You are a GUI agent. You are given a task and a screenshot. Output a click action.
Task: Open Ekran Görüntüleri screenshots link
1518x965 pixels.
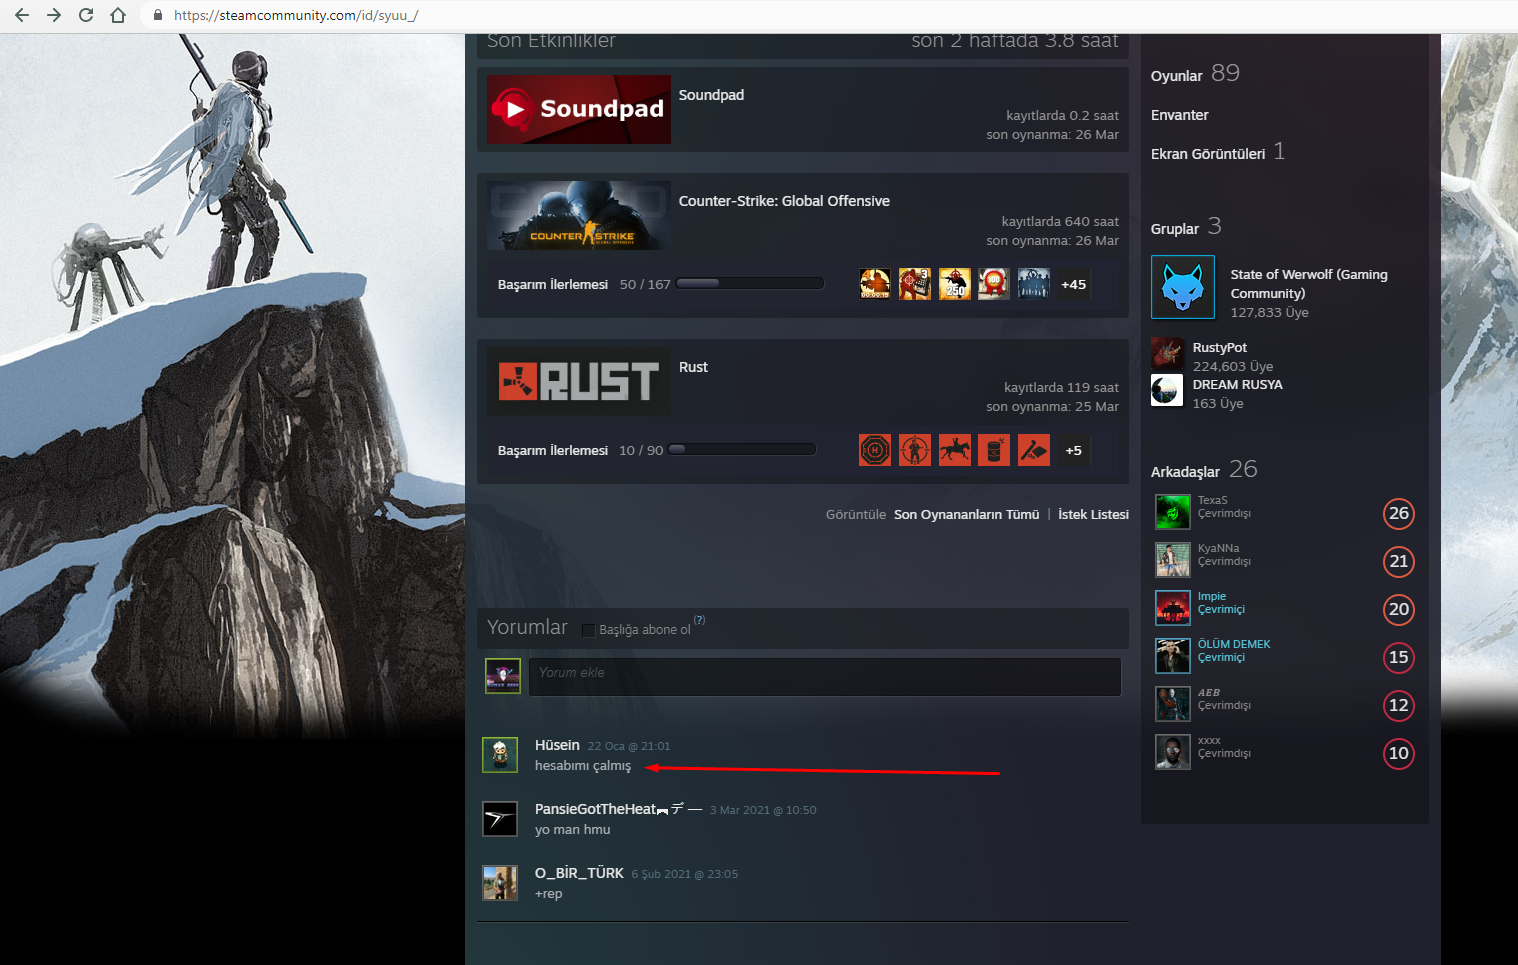click(1218, 153)
